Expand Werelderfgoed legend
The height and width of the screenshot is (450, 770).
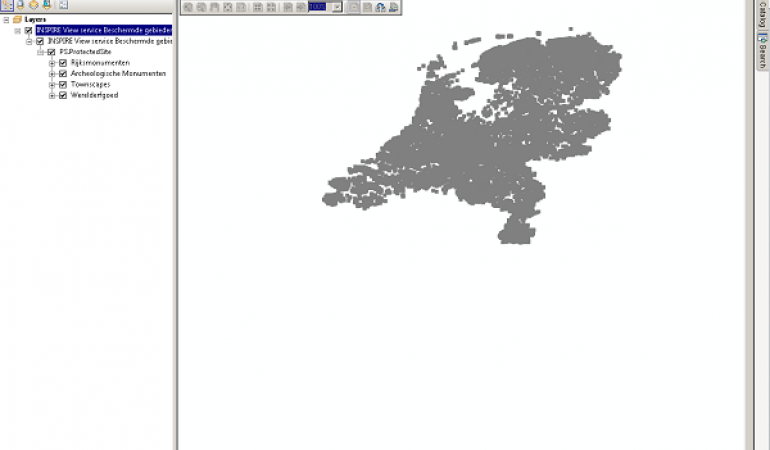(52, 95)
